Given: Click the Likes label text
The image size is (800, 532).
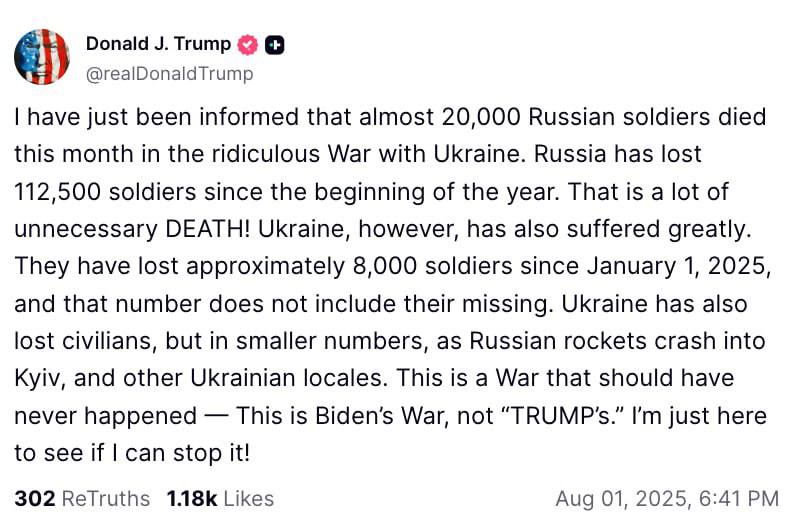Looking at the screenshot, I should pos(247,498).
